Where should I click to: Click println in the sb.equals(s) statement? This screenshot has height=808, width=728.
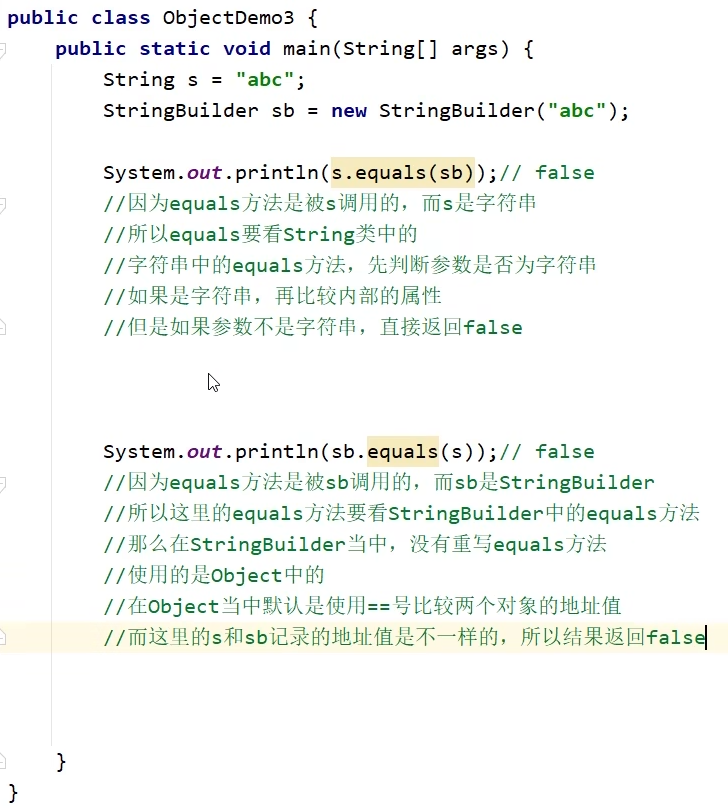277,451
